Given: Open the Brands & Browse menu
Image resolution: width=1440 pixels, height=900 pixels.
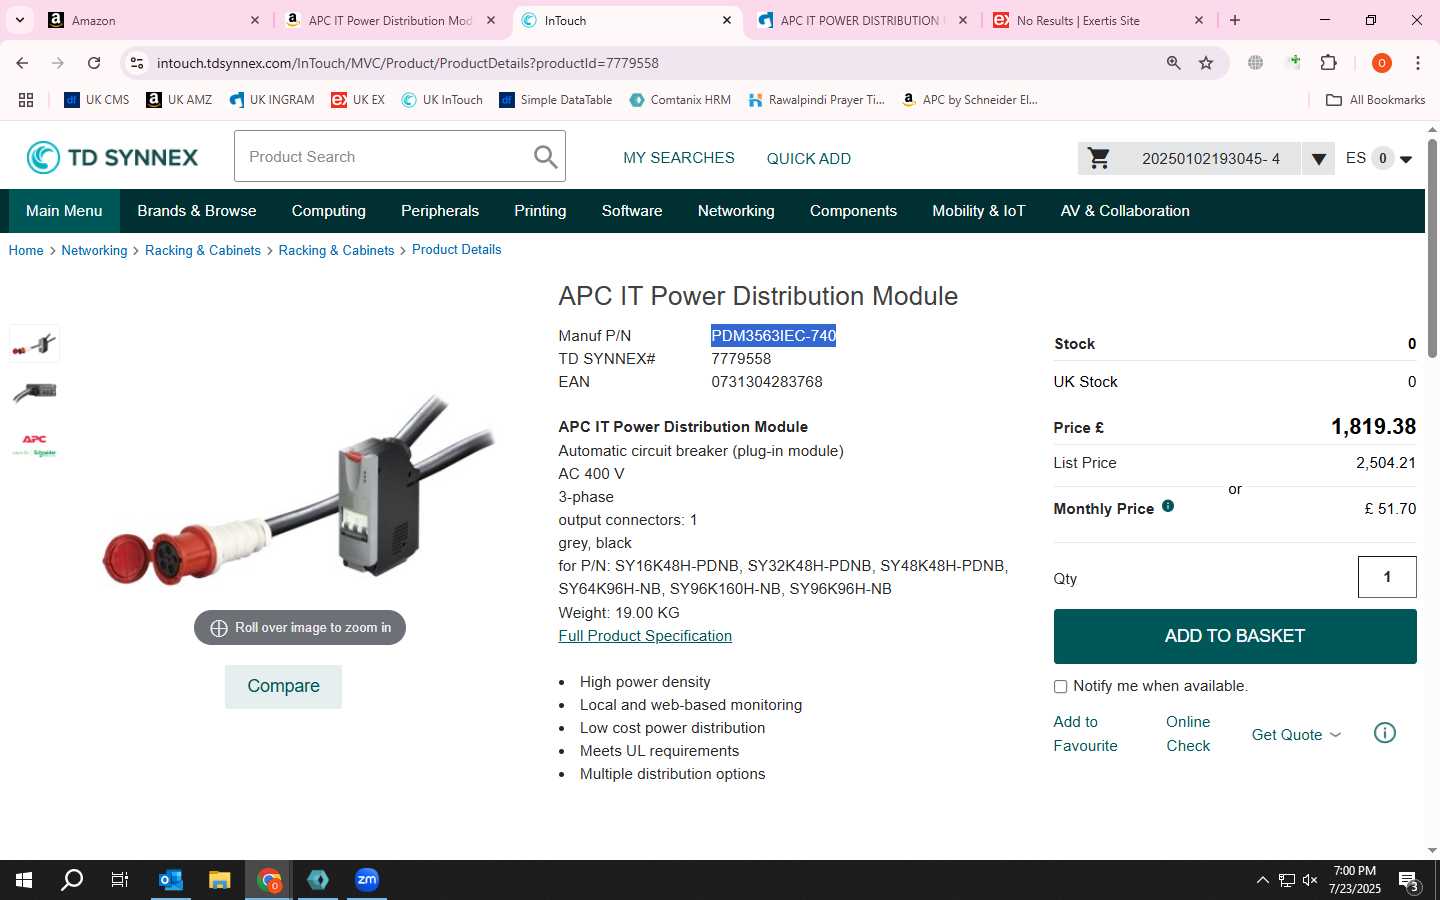Looking at the screenshot, I should [x=197, y=211].
